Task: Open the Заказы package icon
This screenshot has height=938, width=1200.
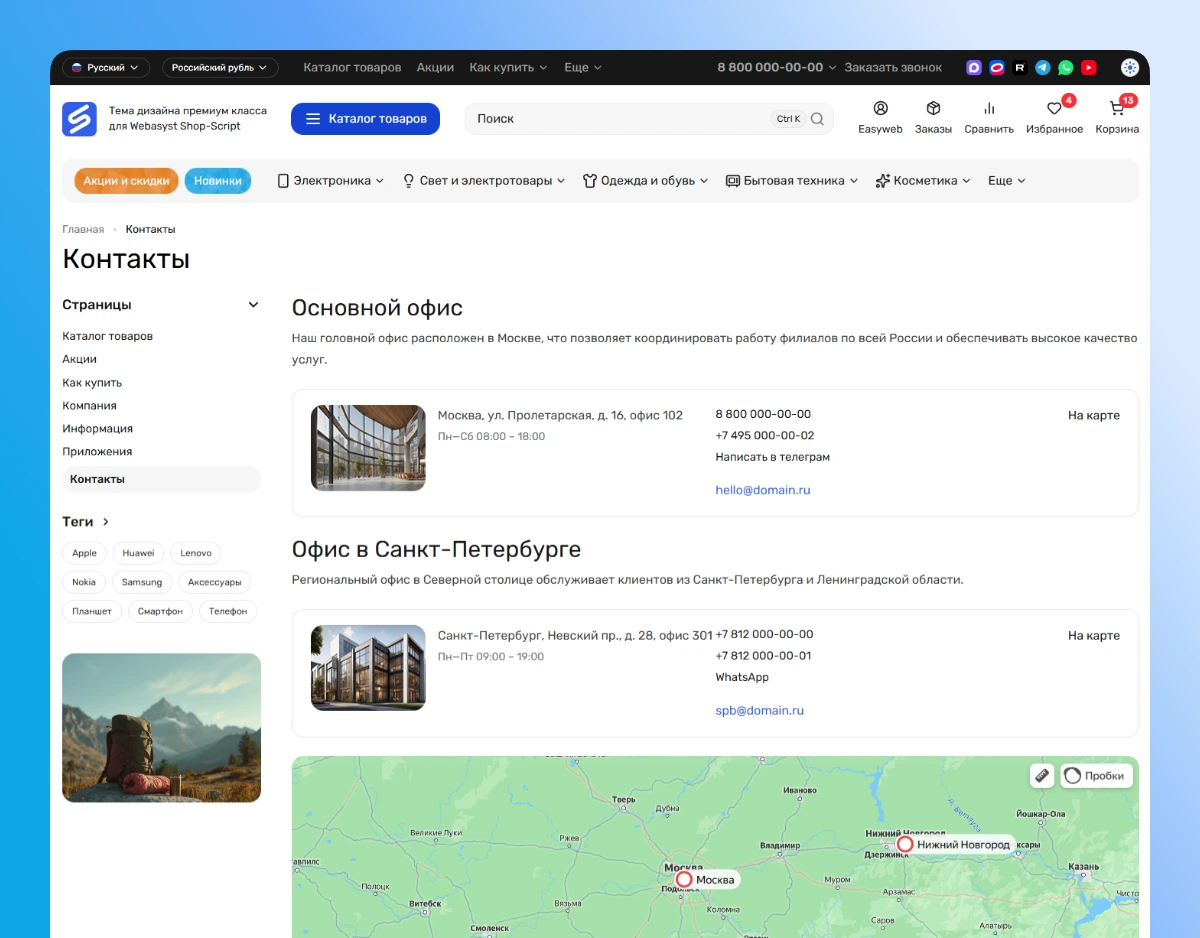Action: pos(933,110)
